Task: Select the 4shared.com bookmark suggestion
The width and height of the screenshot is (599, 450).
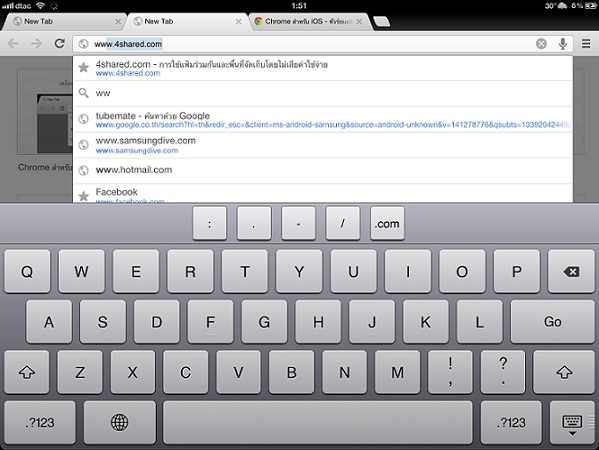Action: tap(323, 68)
